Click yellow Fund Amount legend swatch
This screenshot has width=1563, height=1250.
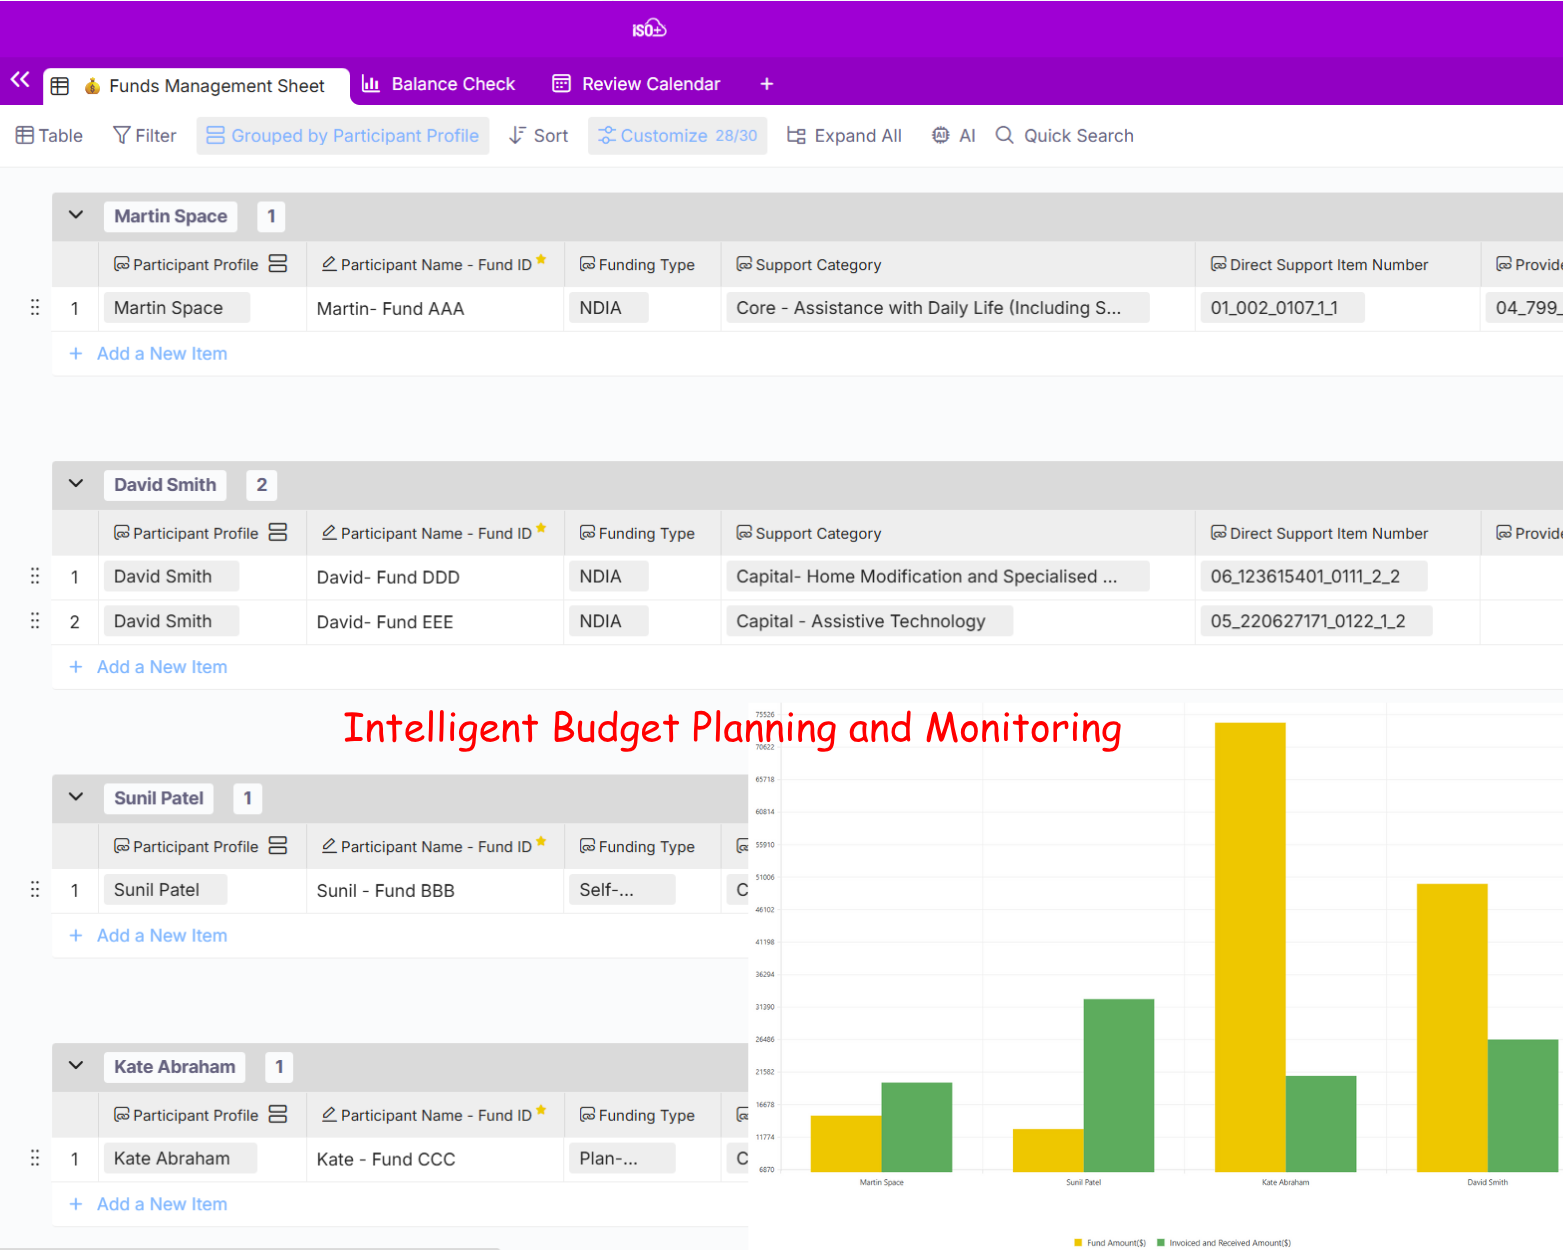(1078, 1243)
